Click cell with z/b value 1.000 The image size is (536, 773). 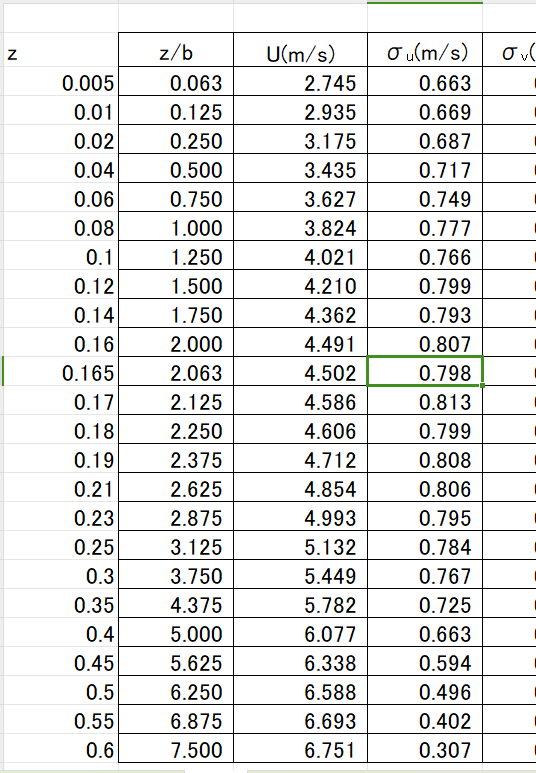coord(176,226)
